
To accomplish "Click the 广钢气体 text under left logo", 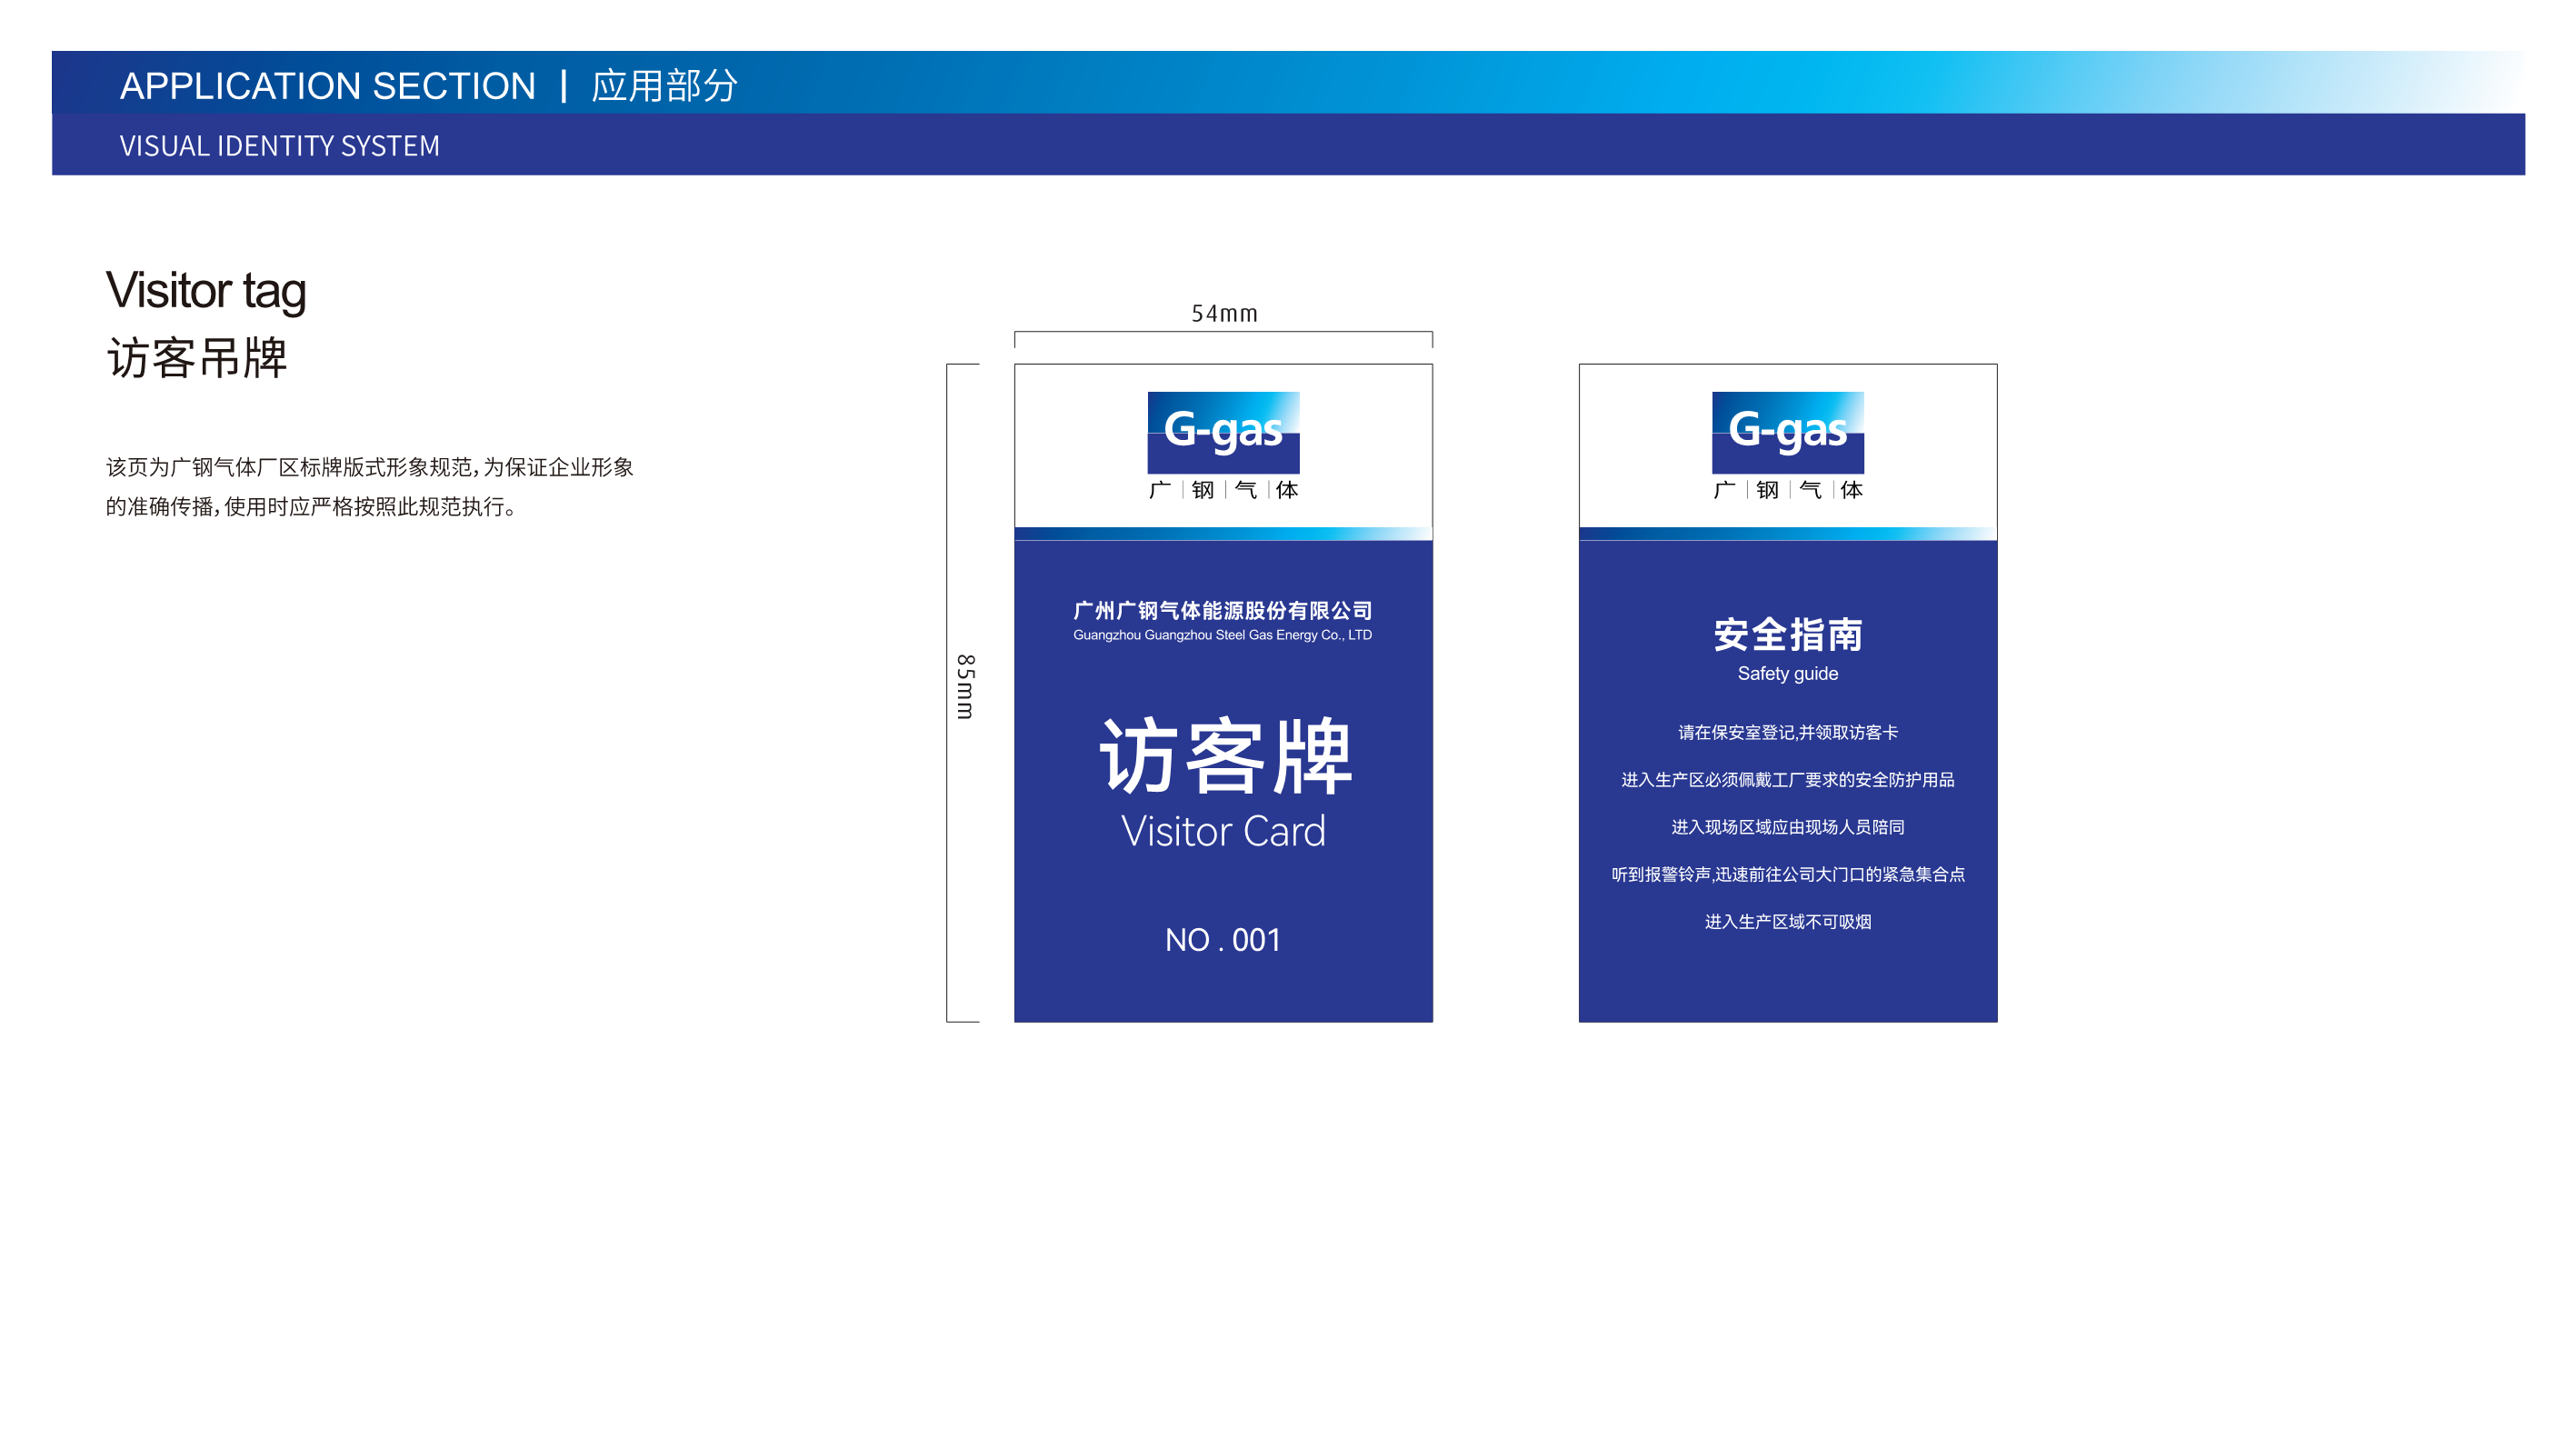I will click(1223, 490).
